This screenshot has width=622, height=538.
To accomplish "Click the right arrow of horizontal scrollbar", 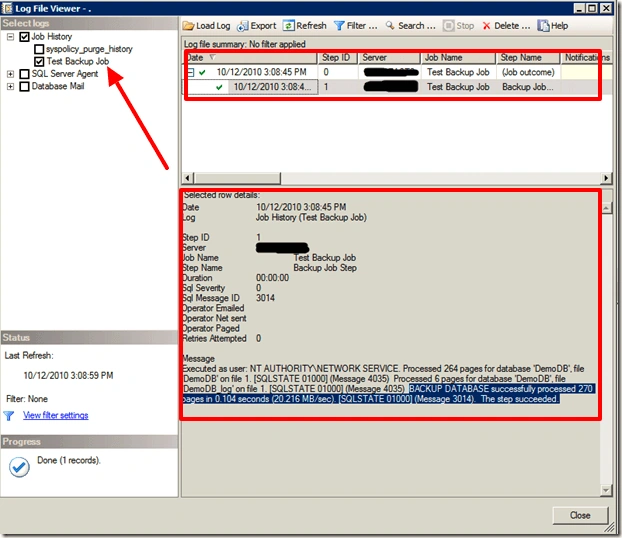I will 606,178.
